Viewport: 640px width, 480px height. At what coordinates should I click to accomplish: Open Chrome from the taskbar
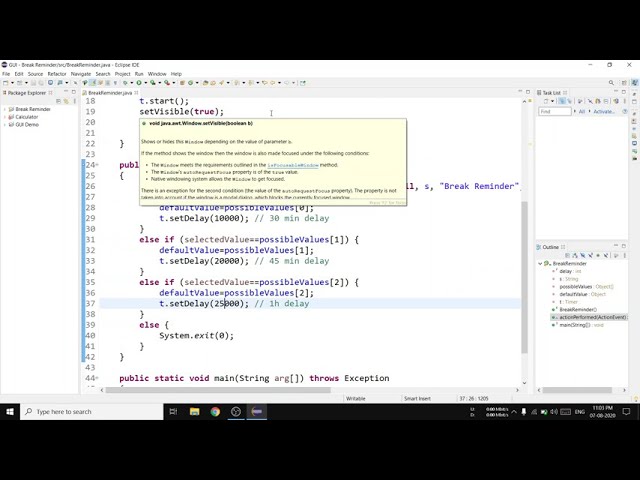tap(215, 412)
